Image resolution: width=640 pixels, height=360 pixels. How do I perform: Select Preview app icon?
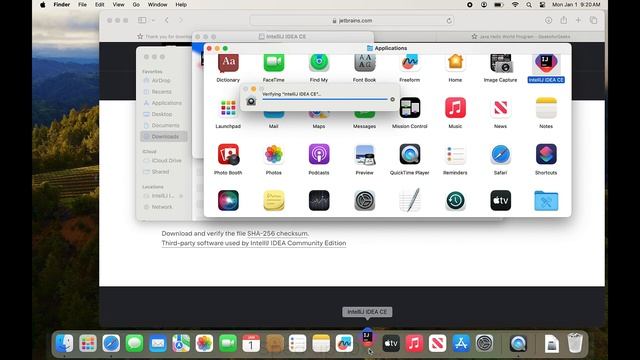coord(364,154)
